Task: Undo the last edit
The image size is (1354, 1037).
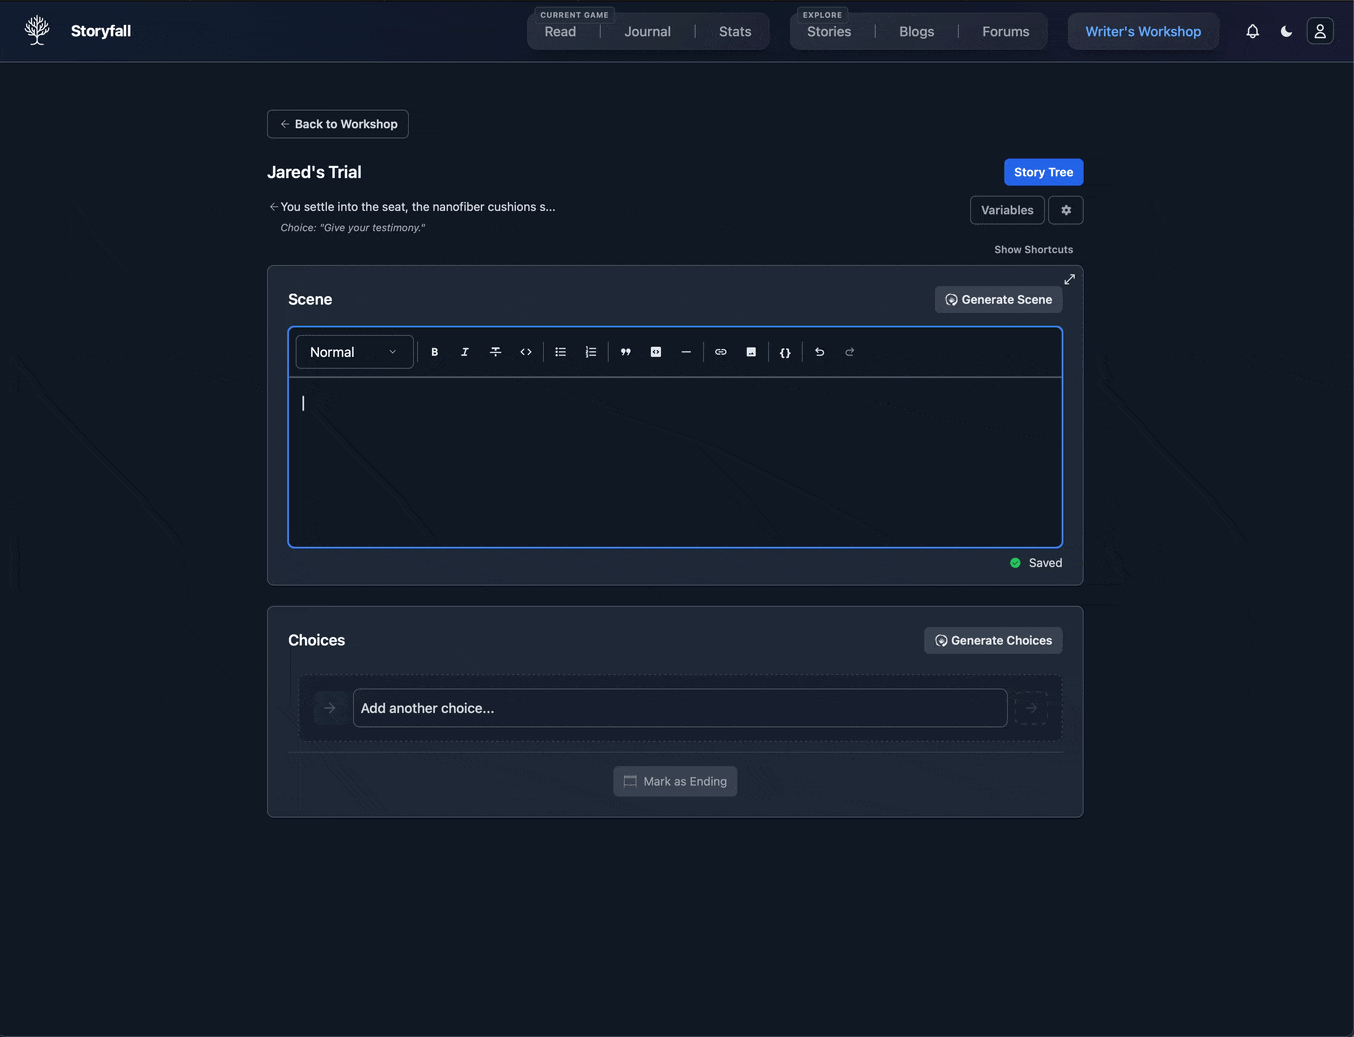Action: [x=819, y=352]
